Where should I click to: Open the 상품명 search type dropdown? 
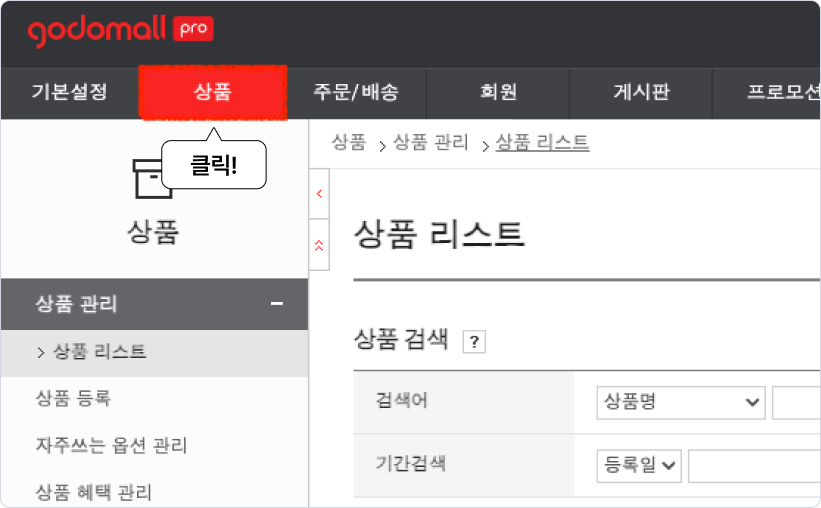point(681,402)
